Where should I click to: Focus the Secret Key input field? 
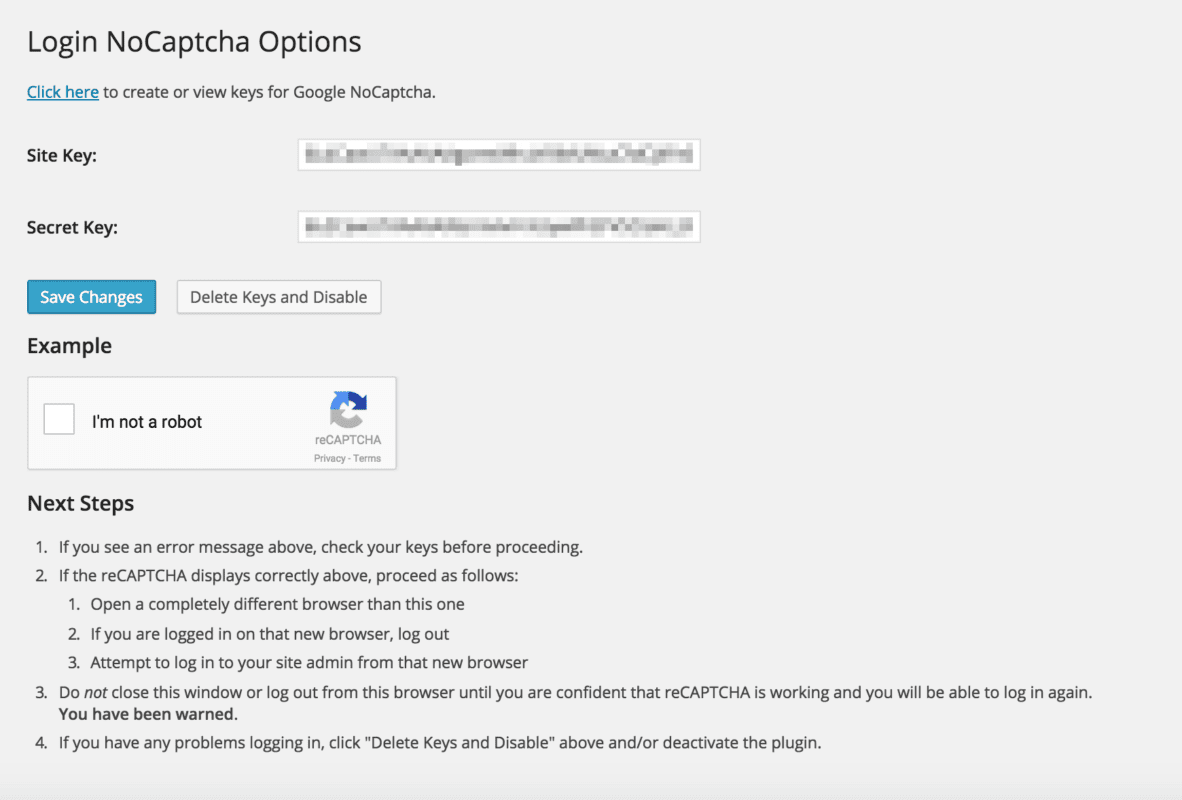pyautogui.click(x=499, y=227)
